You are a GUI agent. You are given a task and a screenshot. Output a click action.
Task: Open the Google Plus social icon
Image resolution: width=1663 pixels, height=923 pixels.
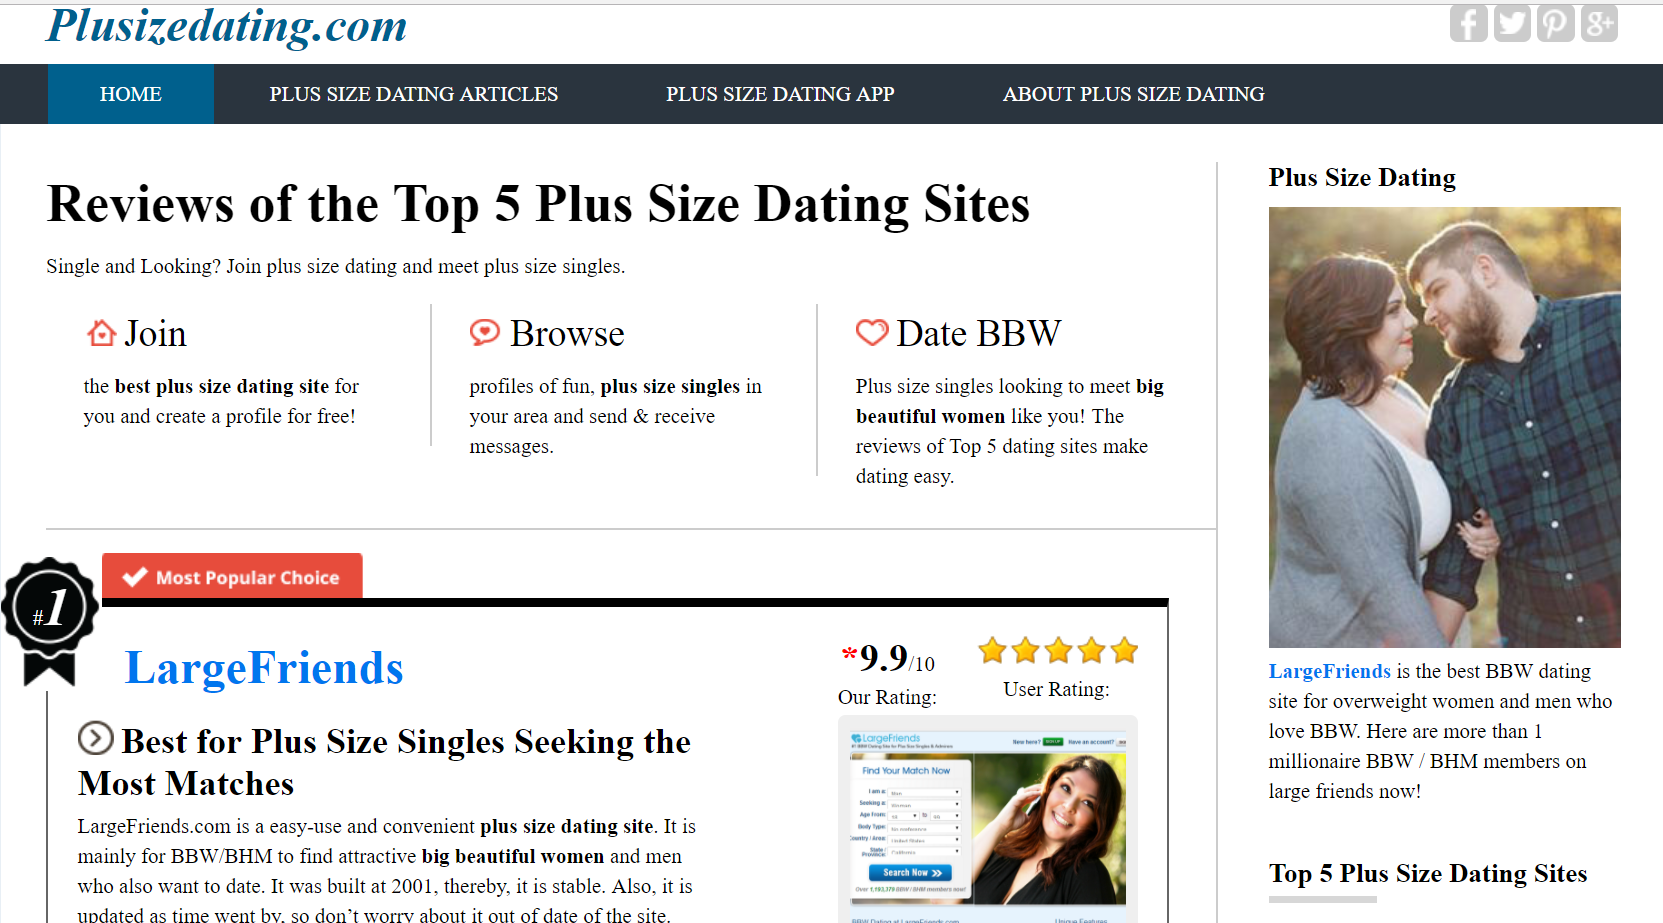(1598, 23)
